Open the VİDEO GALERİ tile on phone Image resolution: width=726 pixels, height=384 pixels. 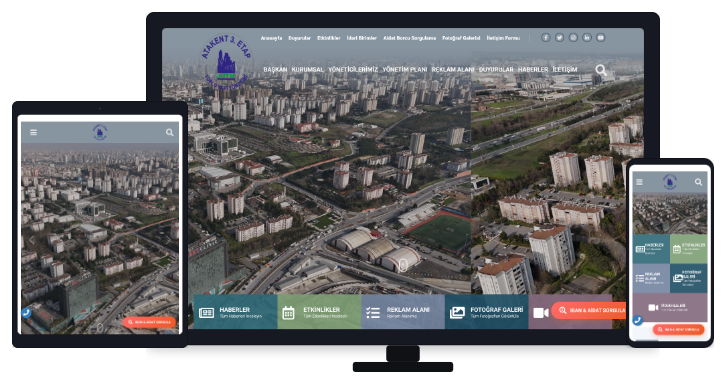(x=670, y=308)
